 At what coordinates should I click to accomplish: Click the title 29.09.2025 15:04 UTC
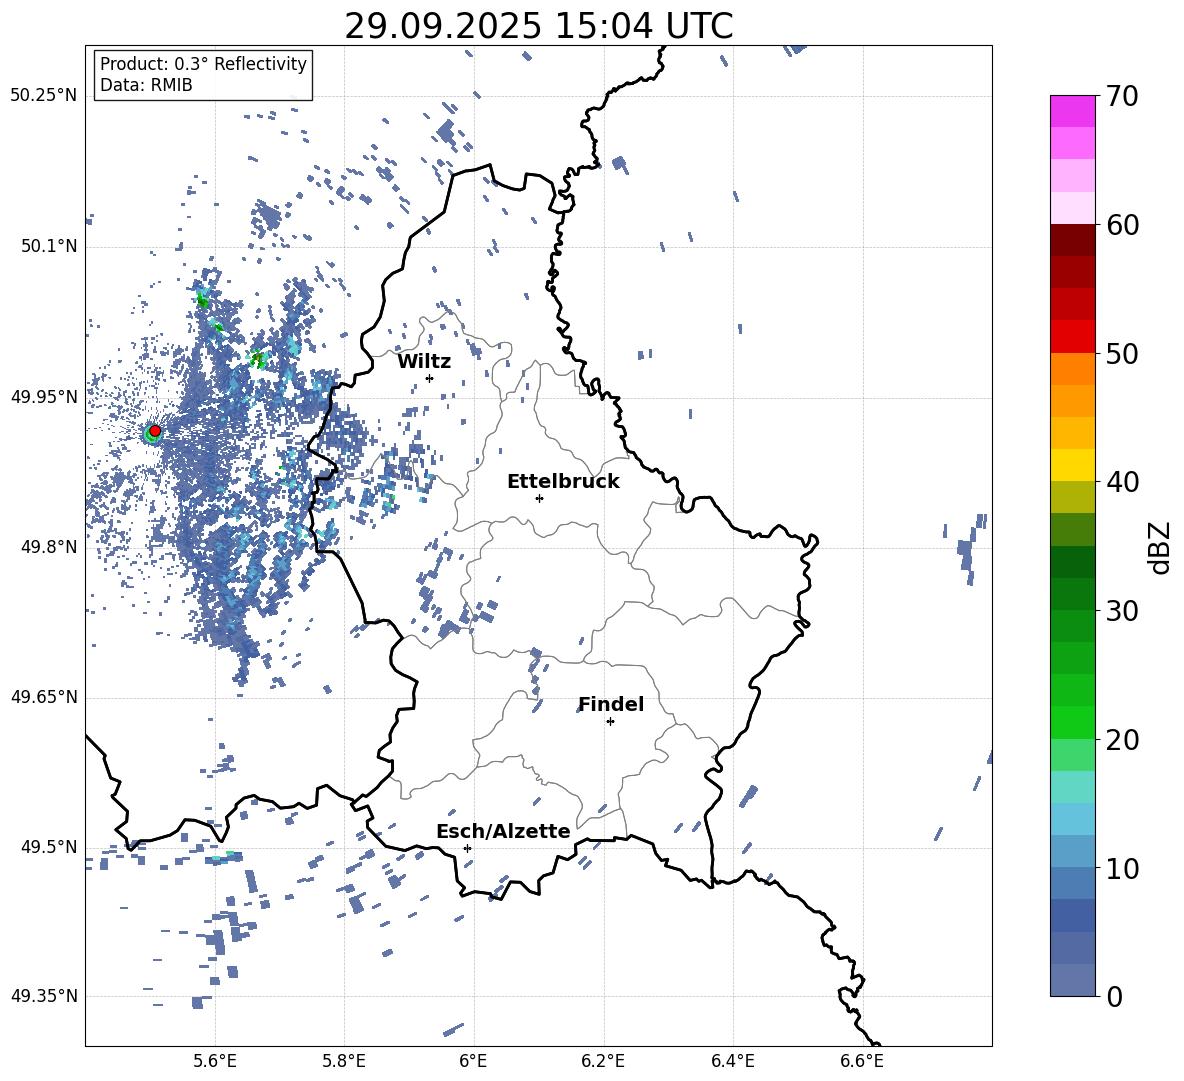point(538,26)
